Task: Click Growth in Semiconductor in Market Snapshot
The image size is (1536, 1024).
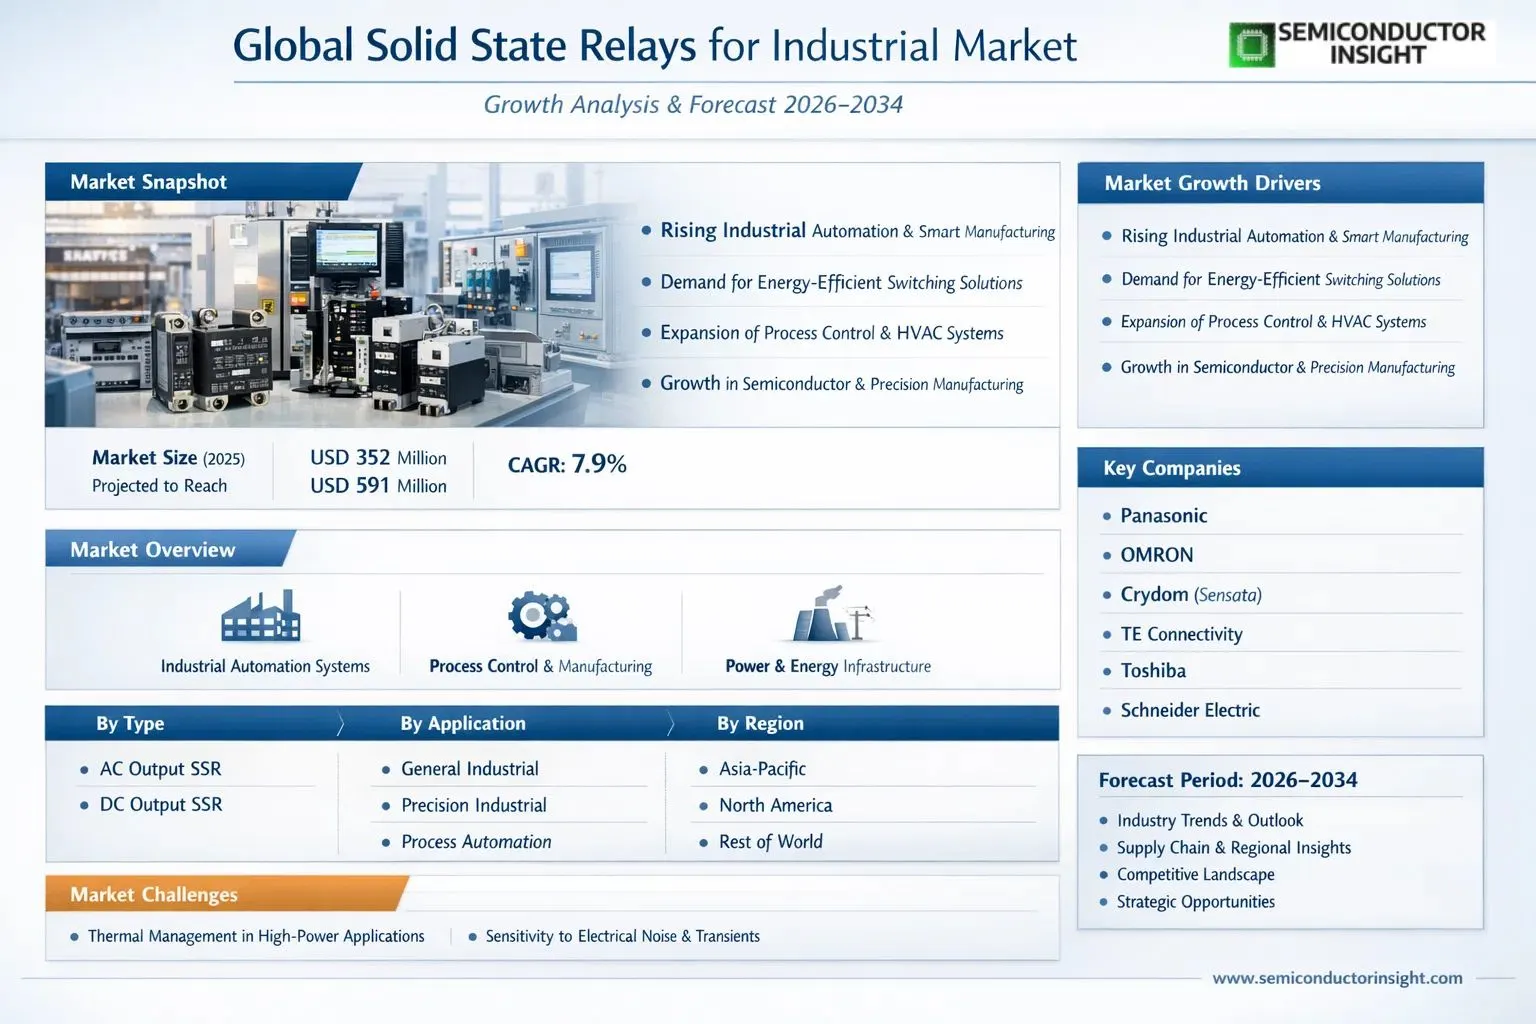Action: [x=841, y=384]
